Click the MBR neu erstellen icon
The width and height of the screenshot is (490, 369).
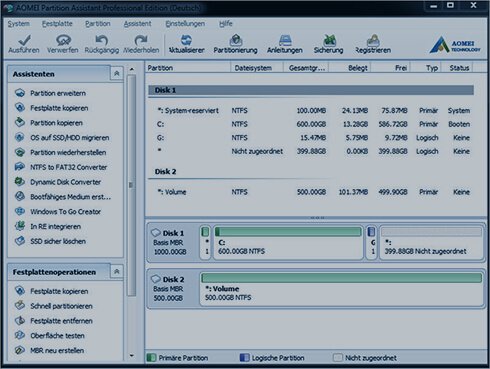coord(20,350)
